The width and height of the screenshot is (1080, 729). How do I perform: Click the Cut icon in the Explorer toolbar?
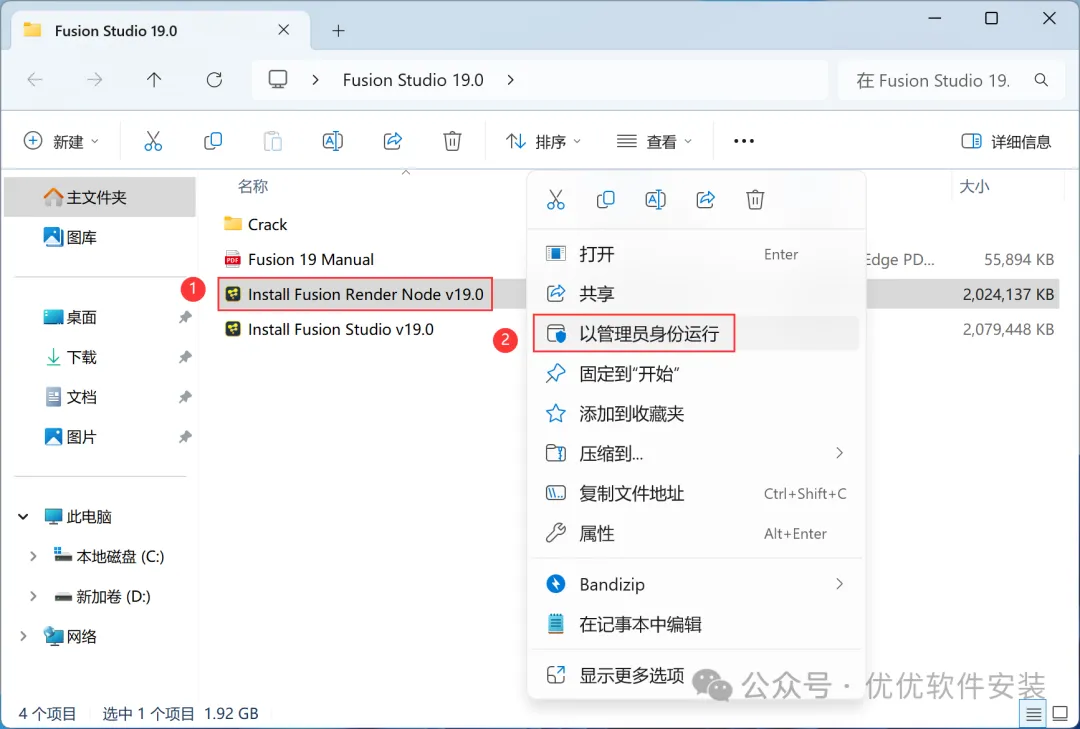click(153, 141)
